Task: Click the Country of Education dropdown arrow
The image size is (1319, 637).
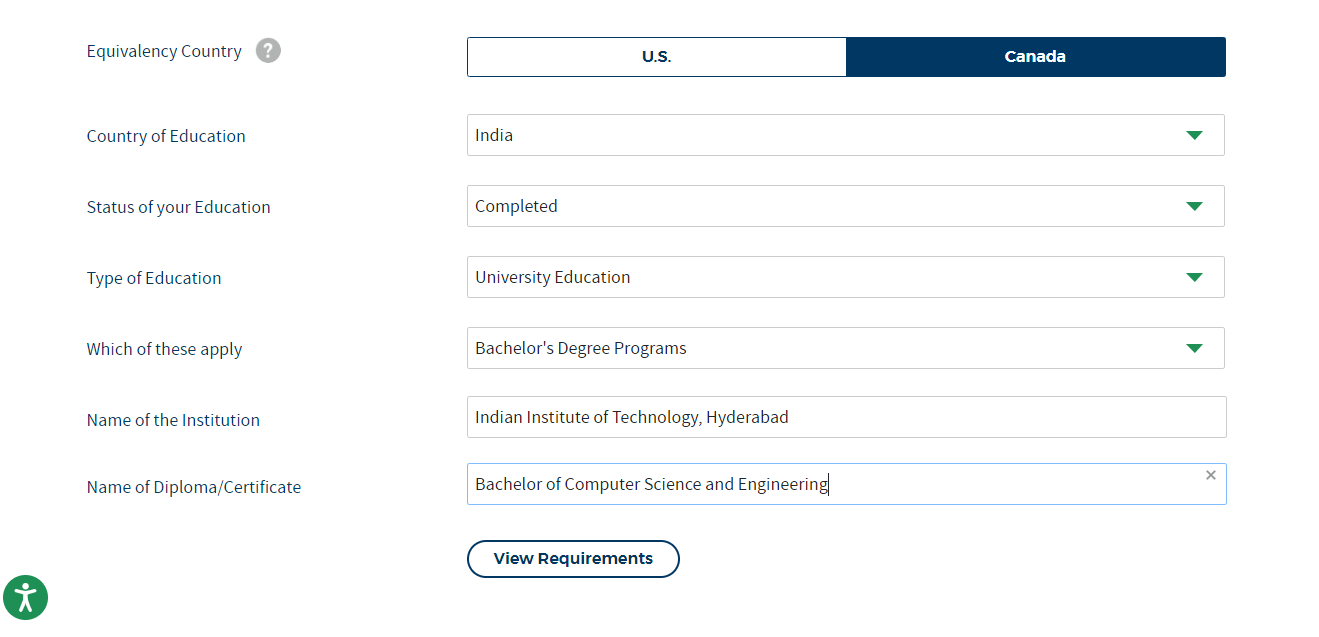Action: [1194, 134]
